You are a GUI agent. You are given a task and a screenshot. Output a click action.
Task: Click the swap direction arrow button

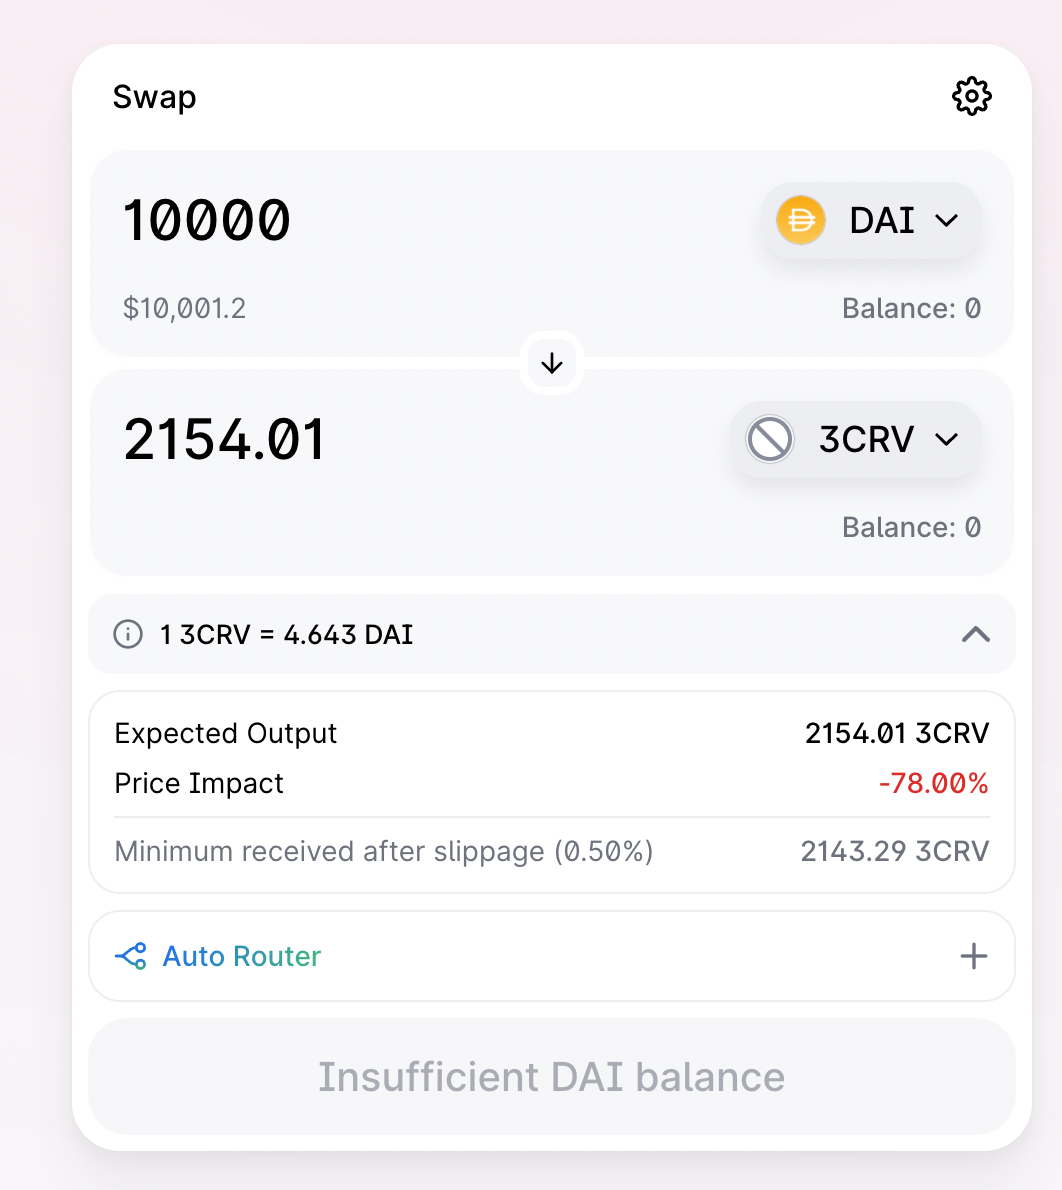pyautogui.click(x=552, y=363)
